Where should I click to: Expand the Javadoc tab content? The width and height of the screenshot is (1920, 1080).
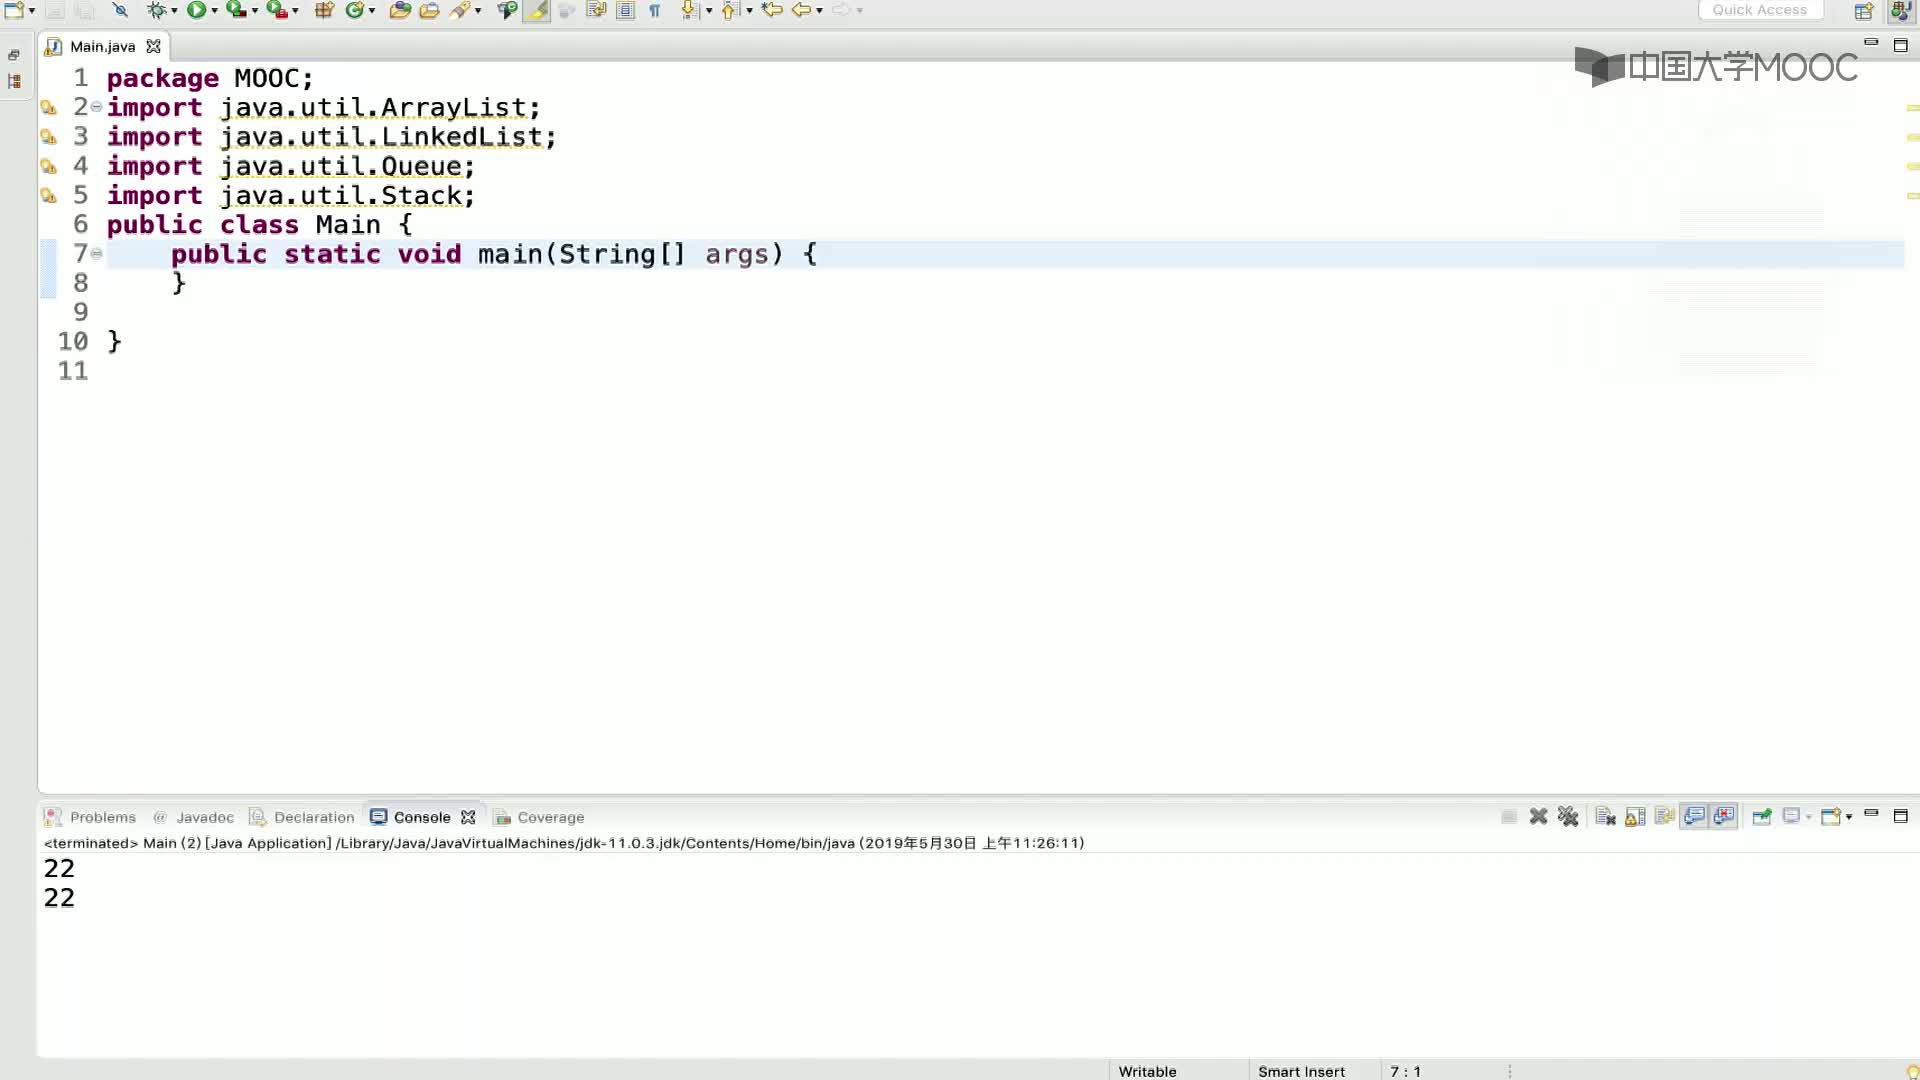click(x=204, y=816)
